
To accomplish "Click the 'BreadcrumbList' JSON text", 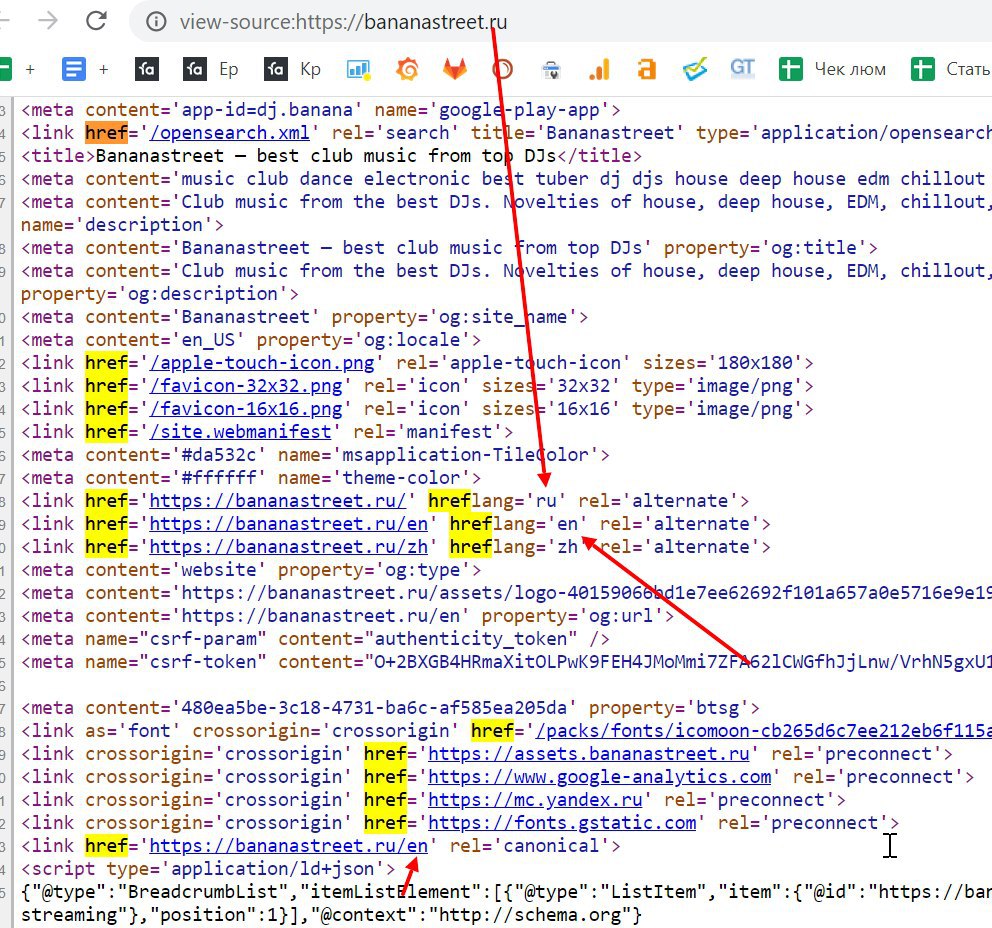I will pyautogui.click(x=203, y=893).
